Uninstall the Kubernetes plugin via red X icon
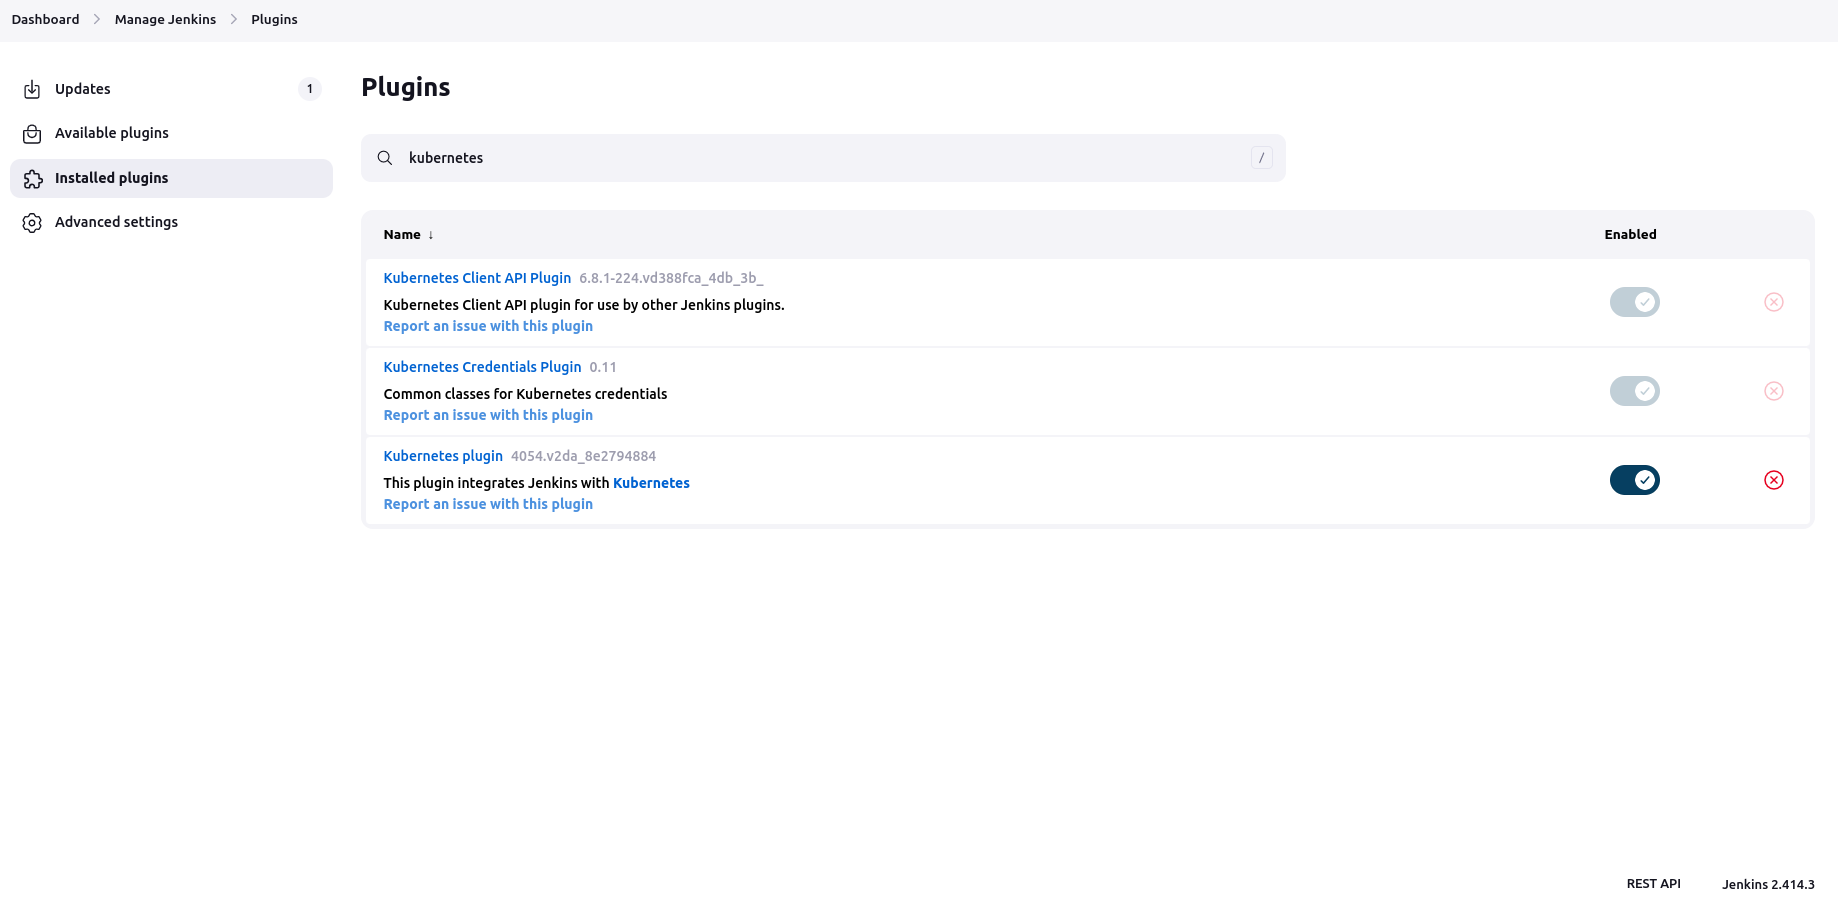The height and width of the screenshot is (905, 1838). pyautogui.click(x=1773, y=480)
